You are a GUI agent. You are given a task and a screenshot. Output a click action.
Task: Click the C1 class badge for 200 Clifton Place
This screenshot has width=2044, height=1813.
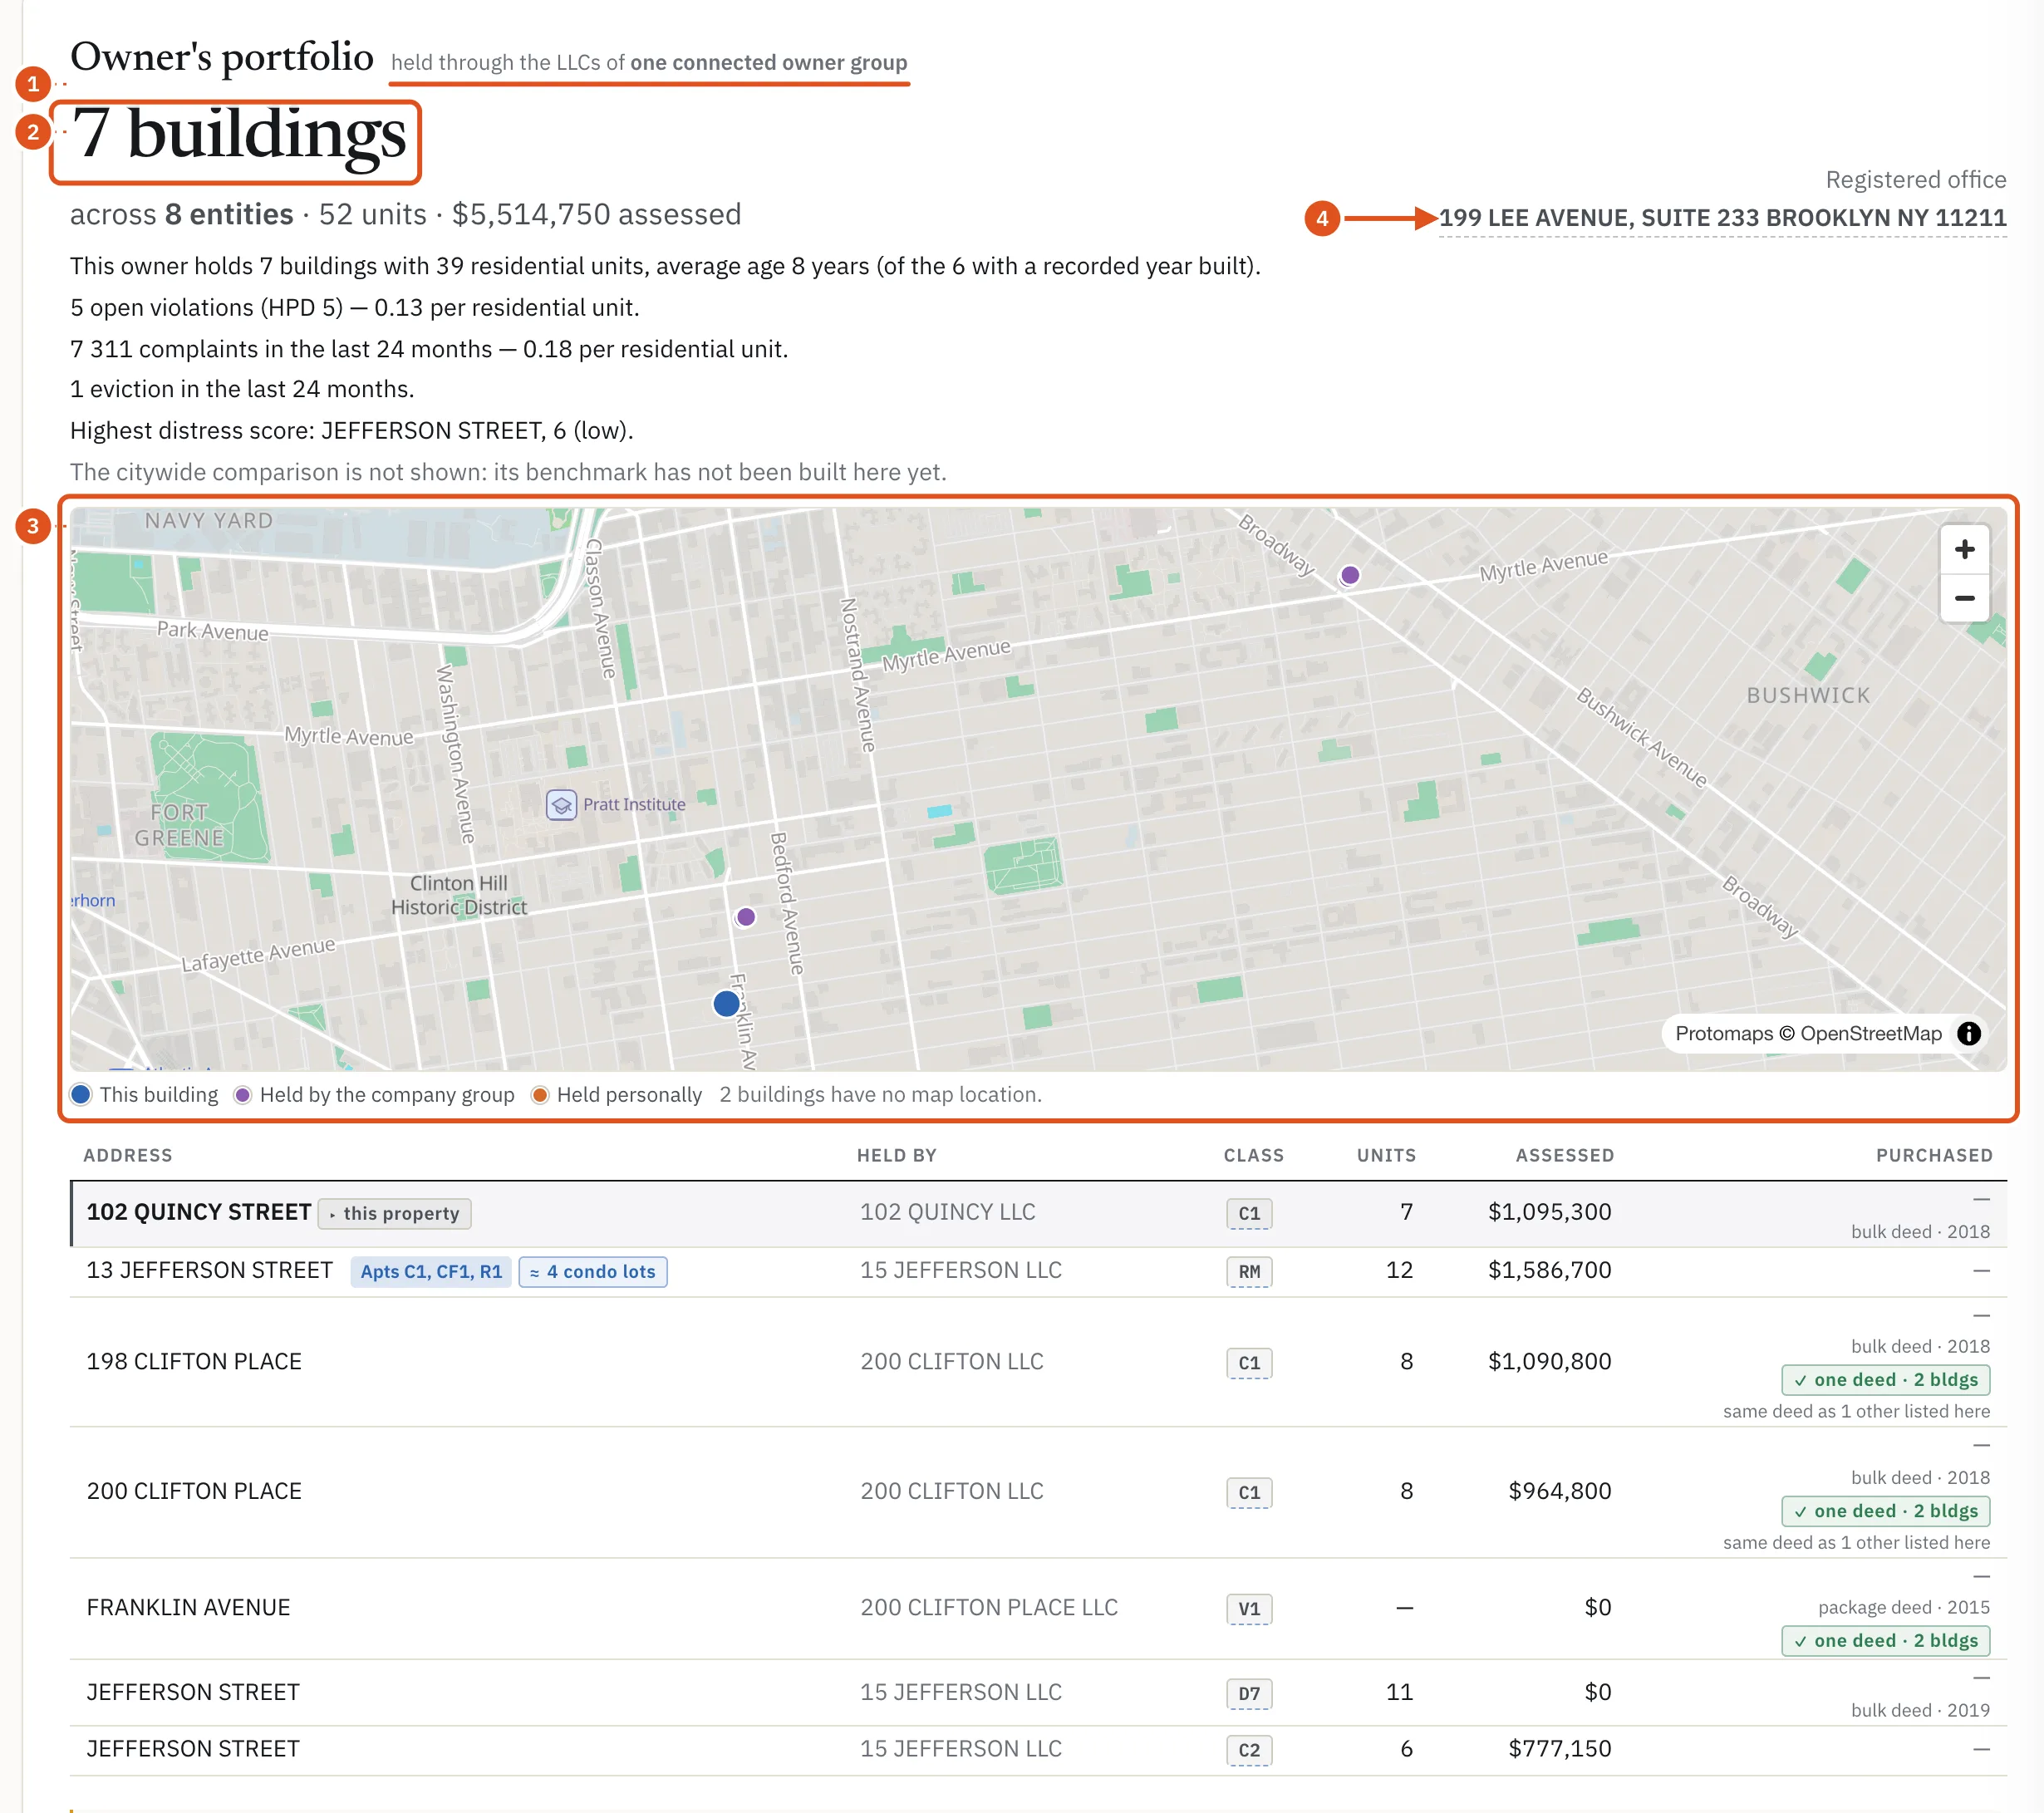(1249, 1492)
